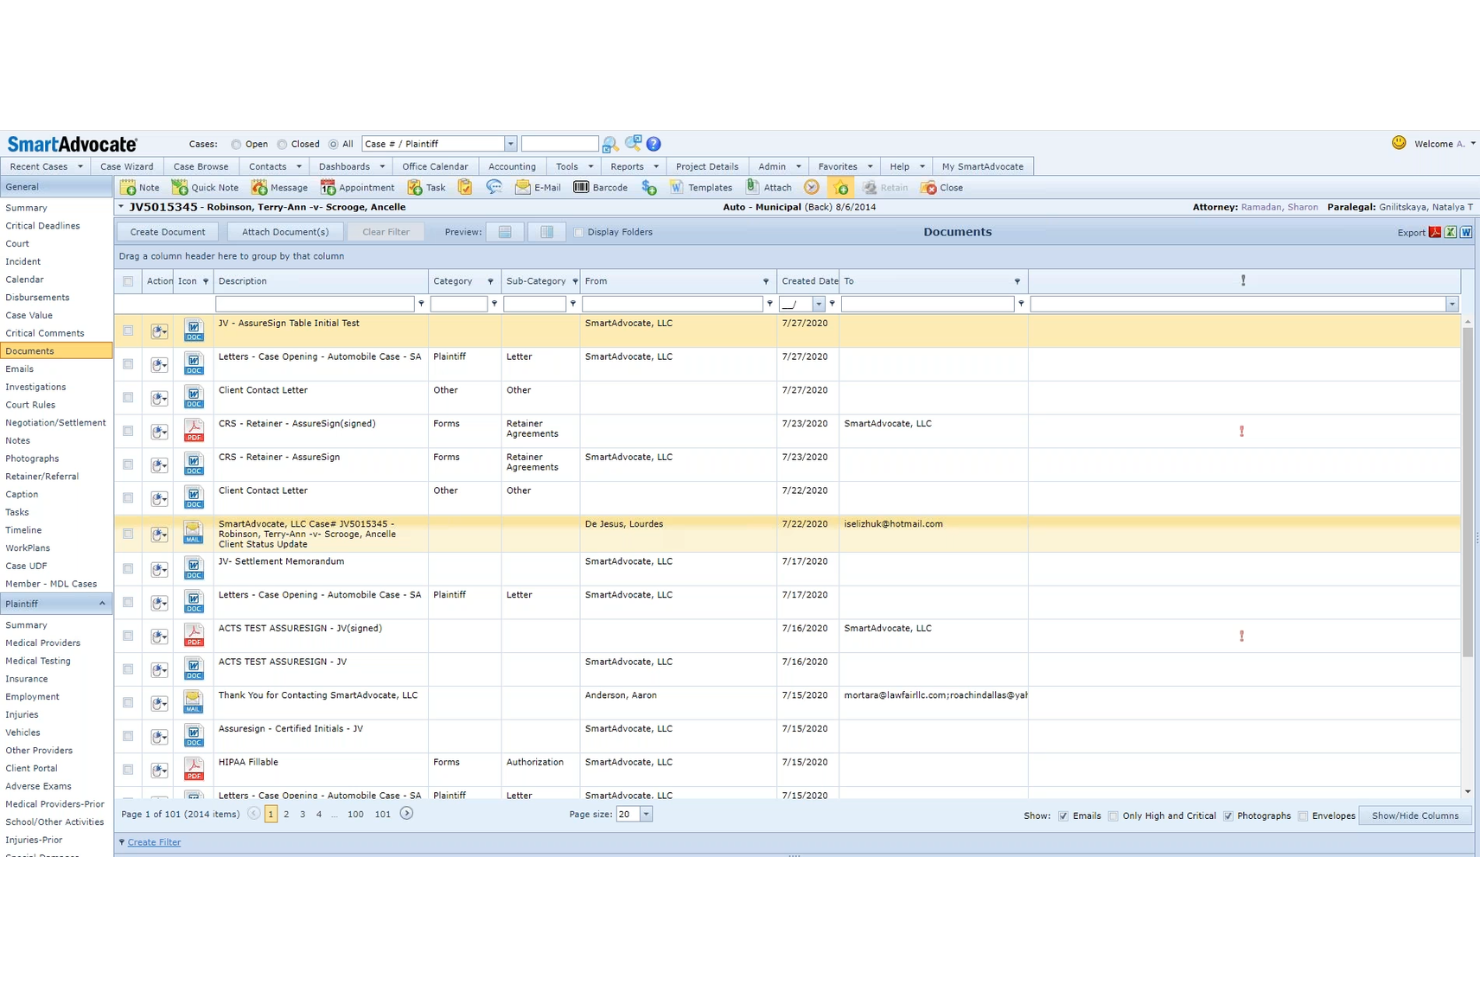Open Sub-Category column header dropdown
This screenshot has width=1480, height=987.
[575, 281]
